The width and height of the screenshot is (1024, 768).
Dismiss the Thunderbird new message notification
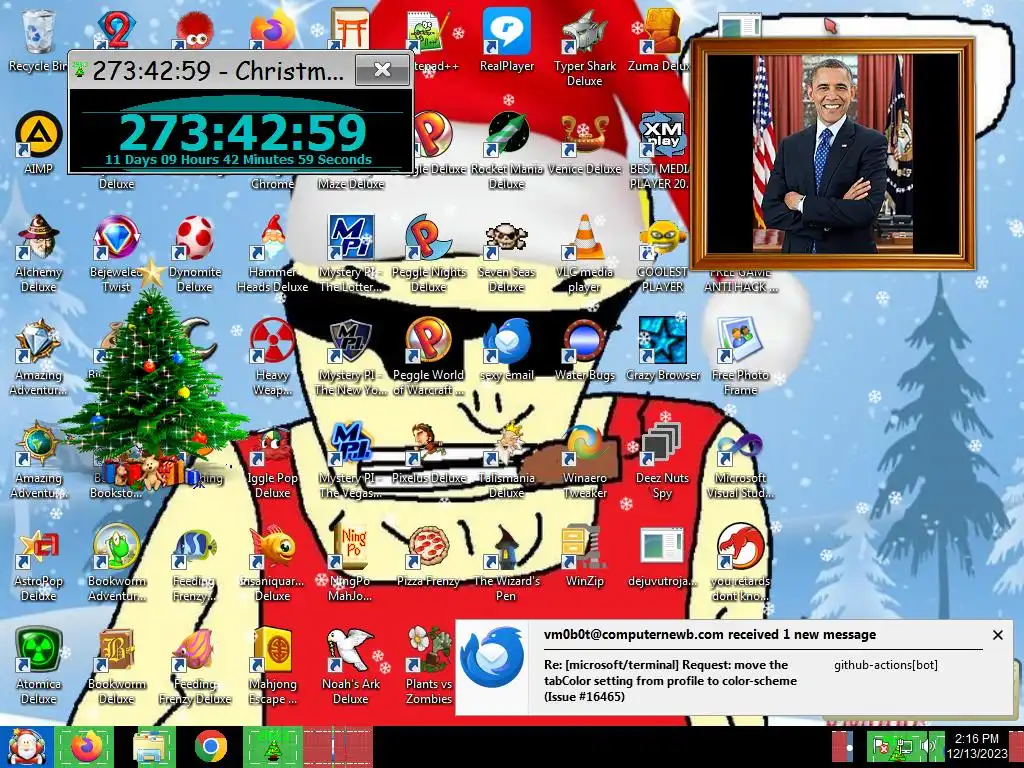click(x=997, y=635)
